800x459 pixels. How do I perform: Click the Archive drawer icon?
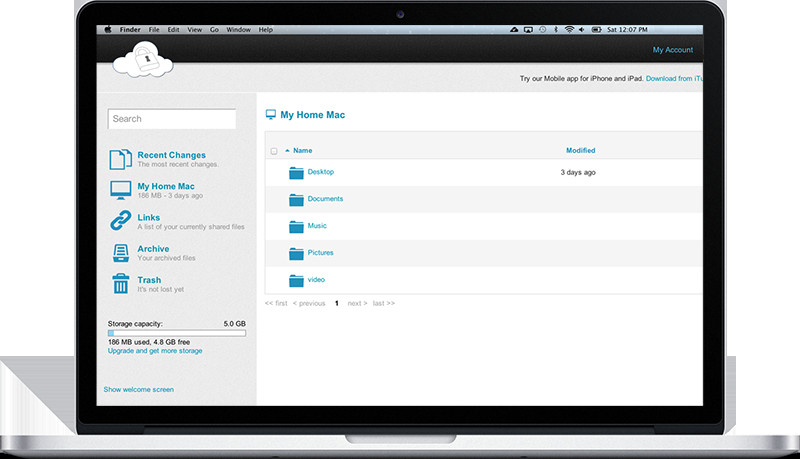click(120, 252)
